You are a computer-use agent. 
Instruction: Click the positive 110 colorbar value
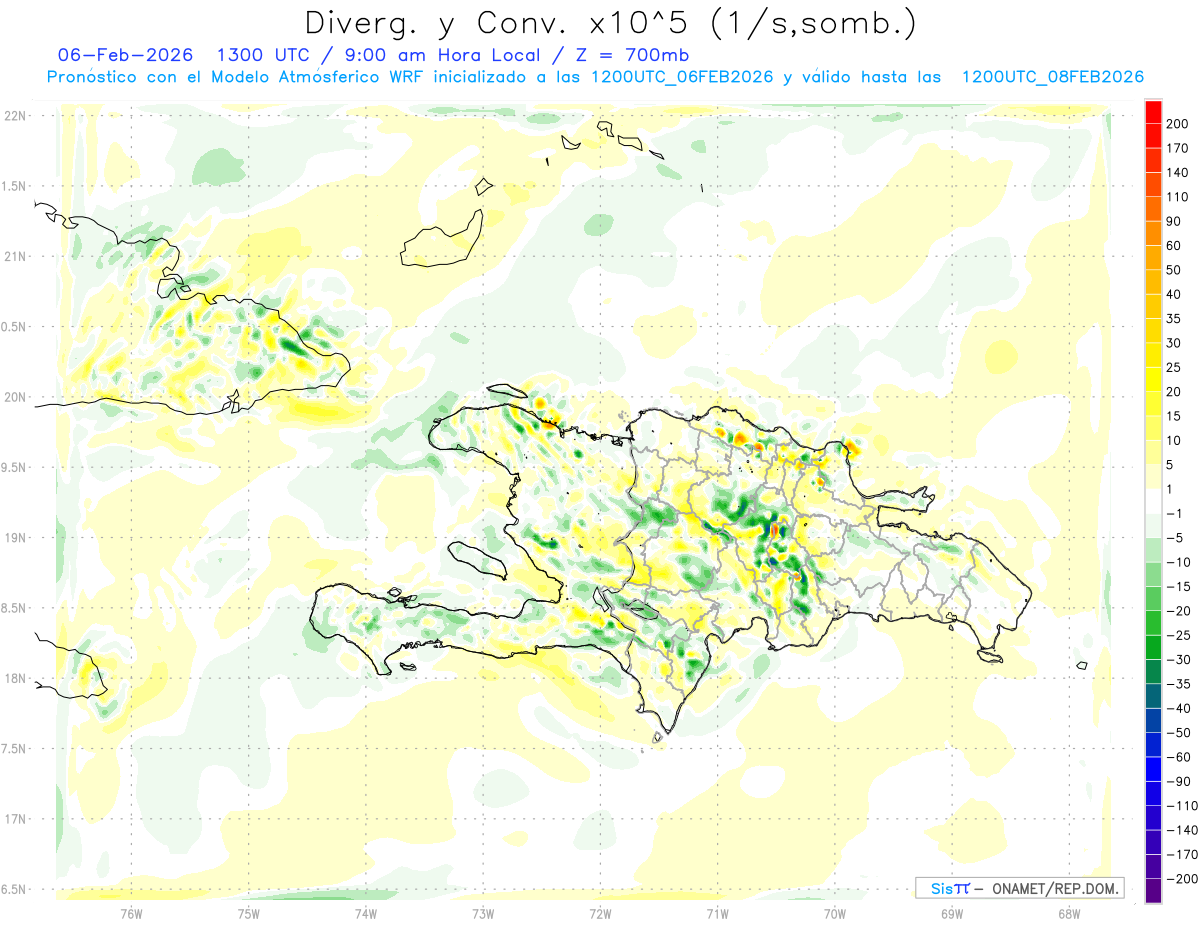[1177, 197]
